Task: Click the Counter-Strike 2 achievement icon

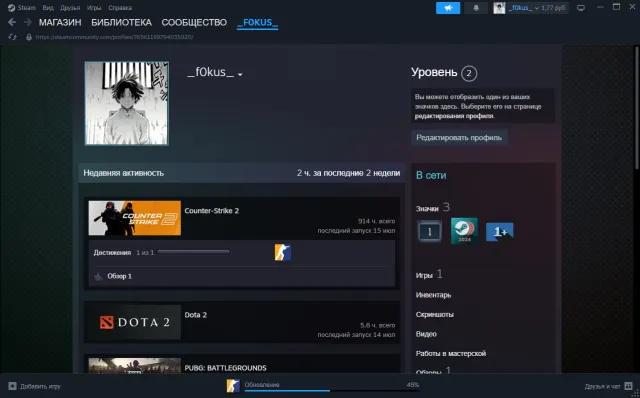Action: pos(282,252)
